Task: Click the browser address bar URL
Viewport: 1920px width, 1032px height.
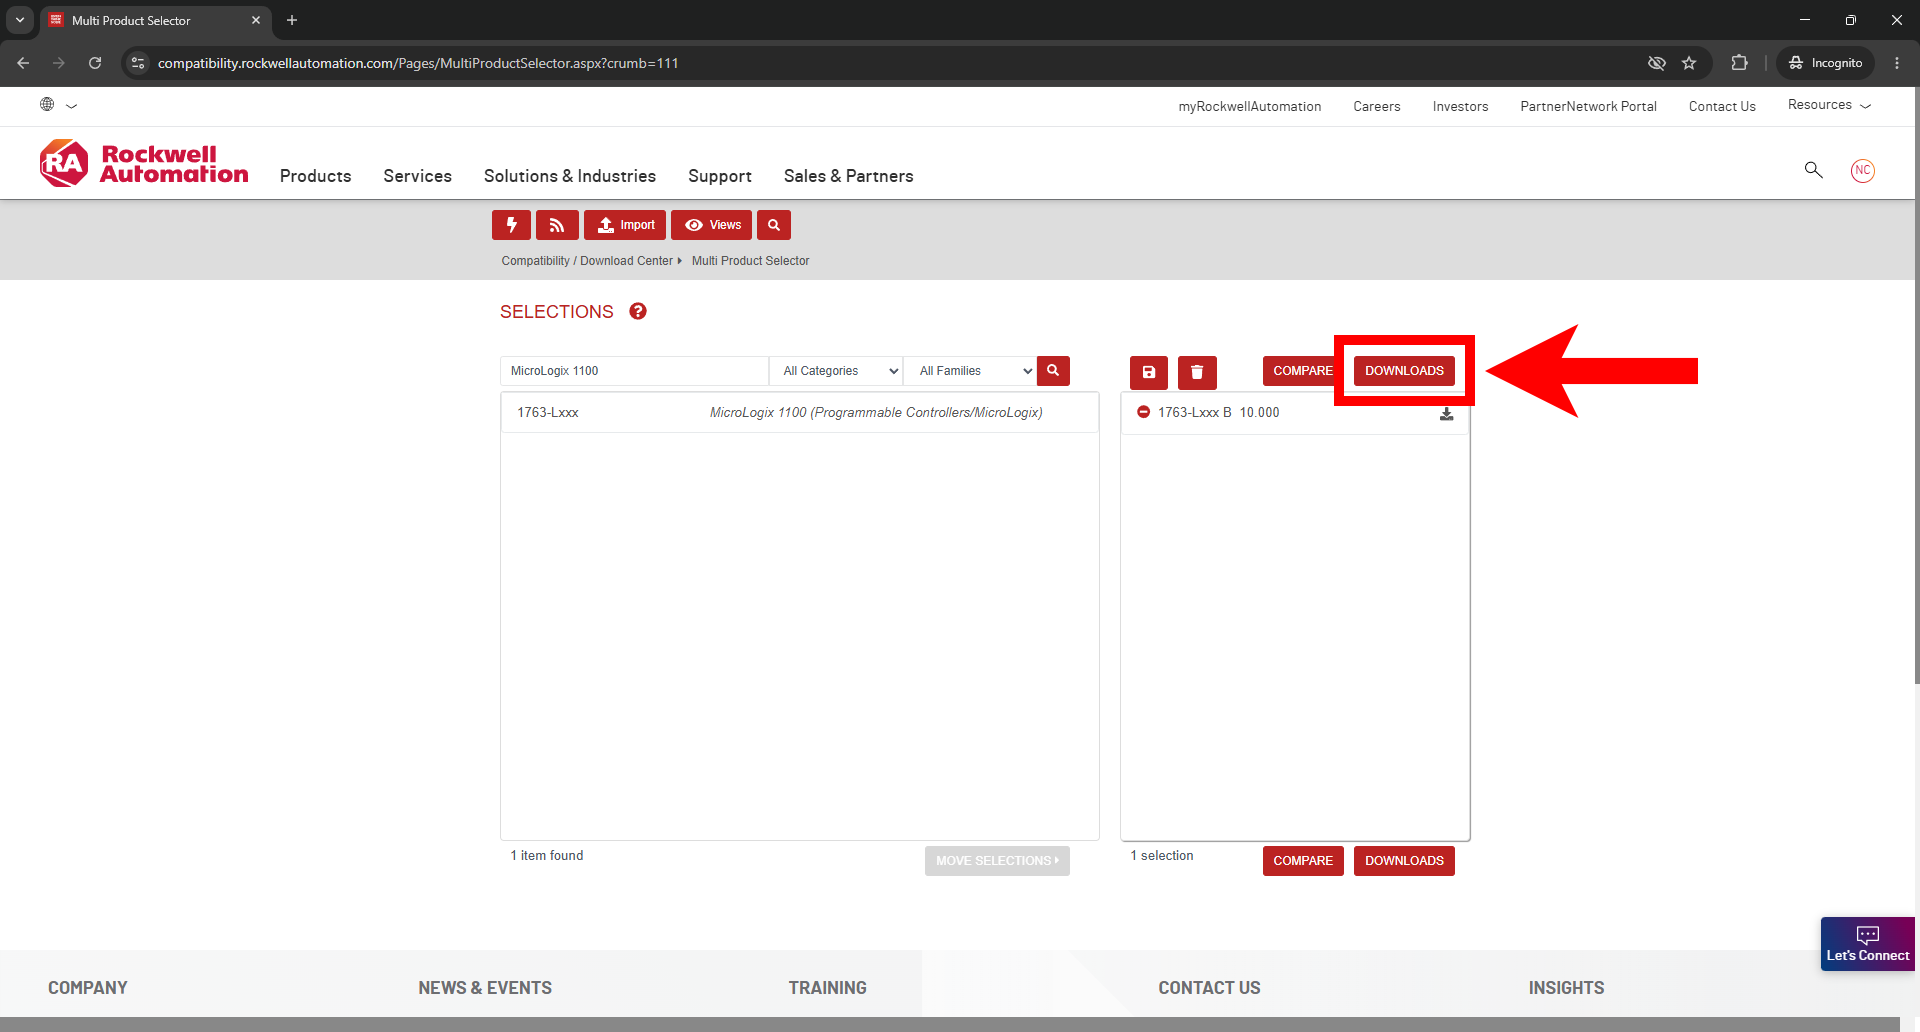Action: [x=418, y=63]
